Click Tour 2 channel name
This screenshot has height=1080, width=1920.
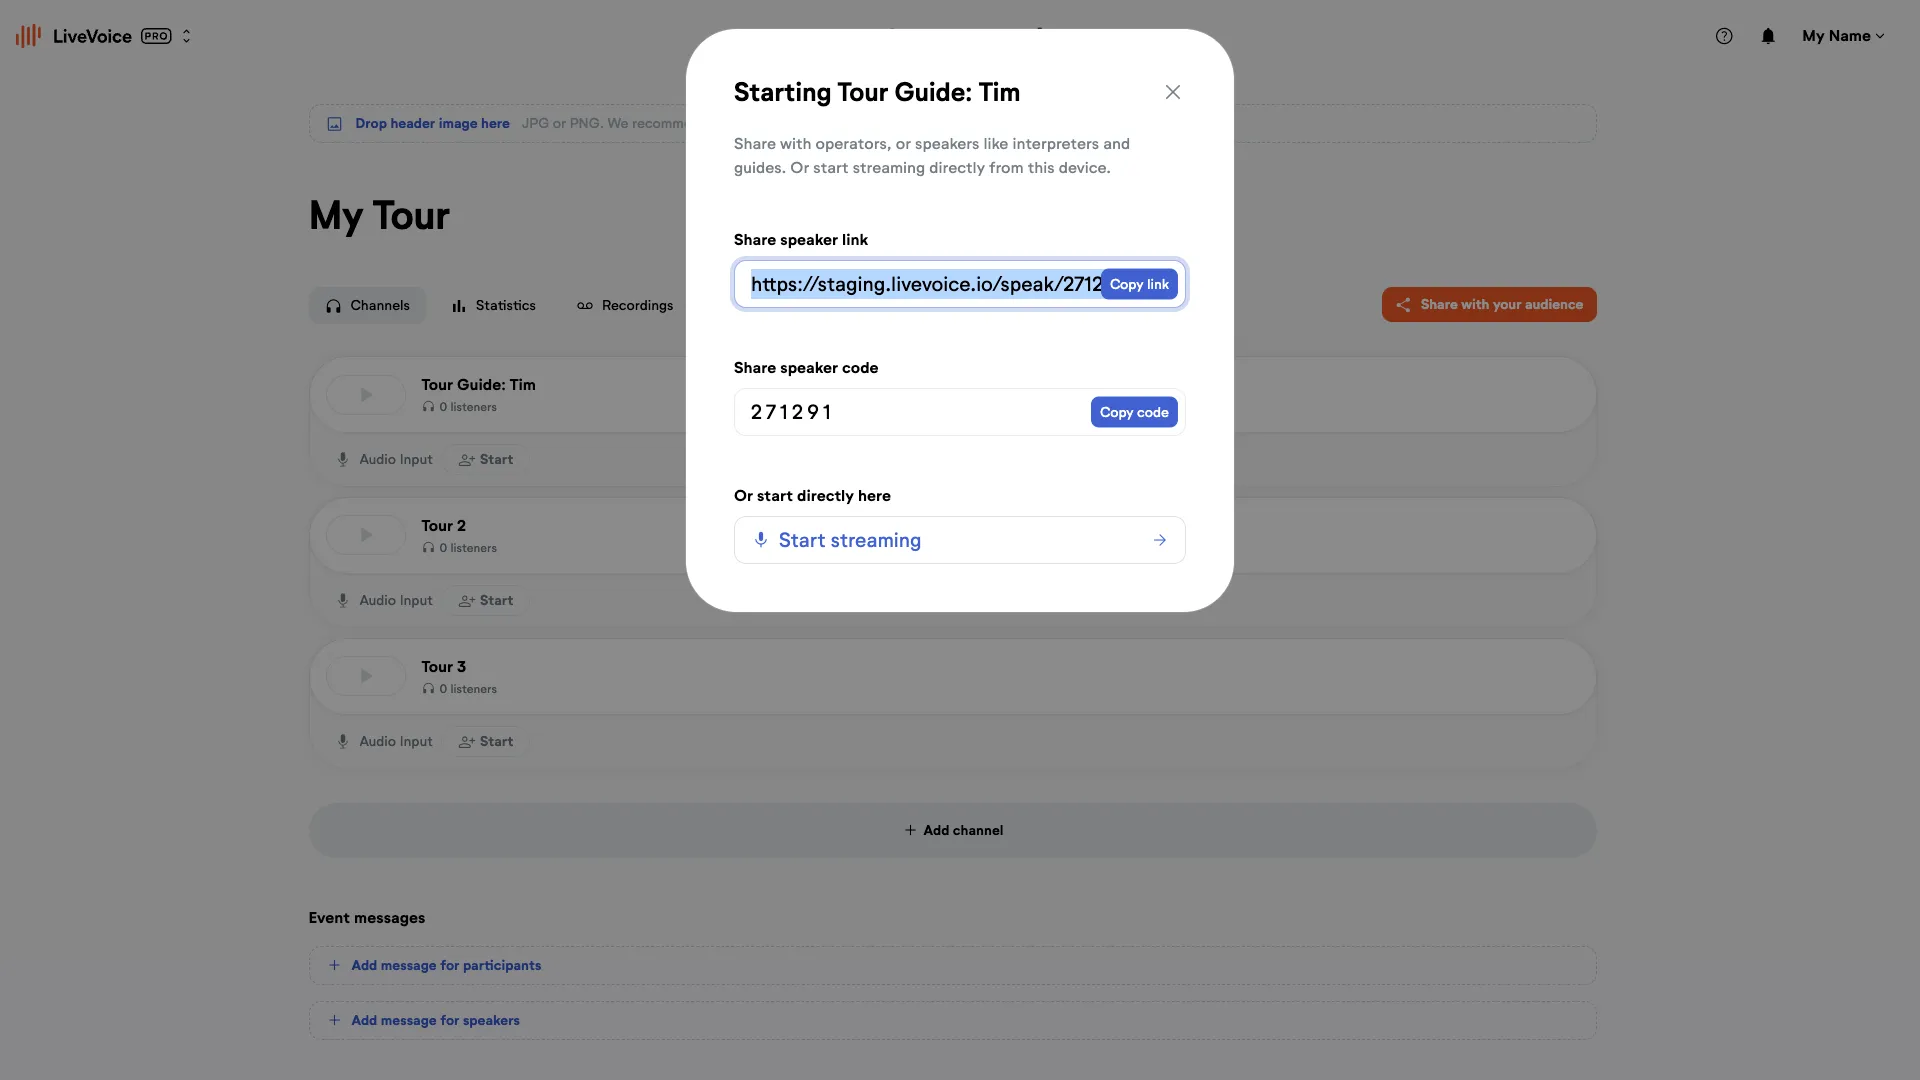[443, 526]
